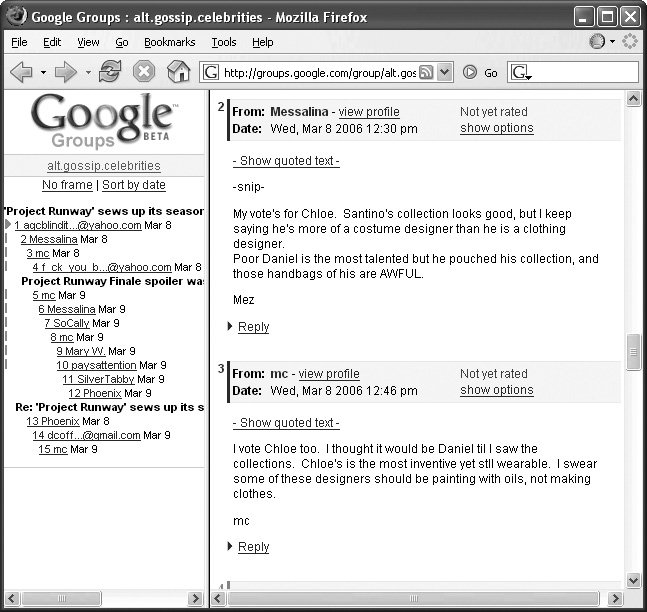The width and height of the screenshot is (647, 612).
Task: Open the address bar history dropdown
Action: tap(445, 72)
